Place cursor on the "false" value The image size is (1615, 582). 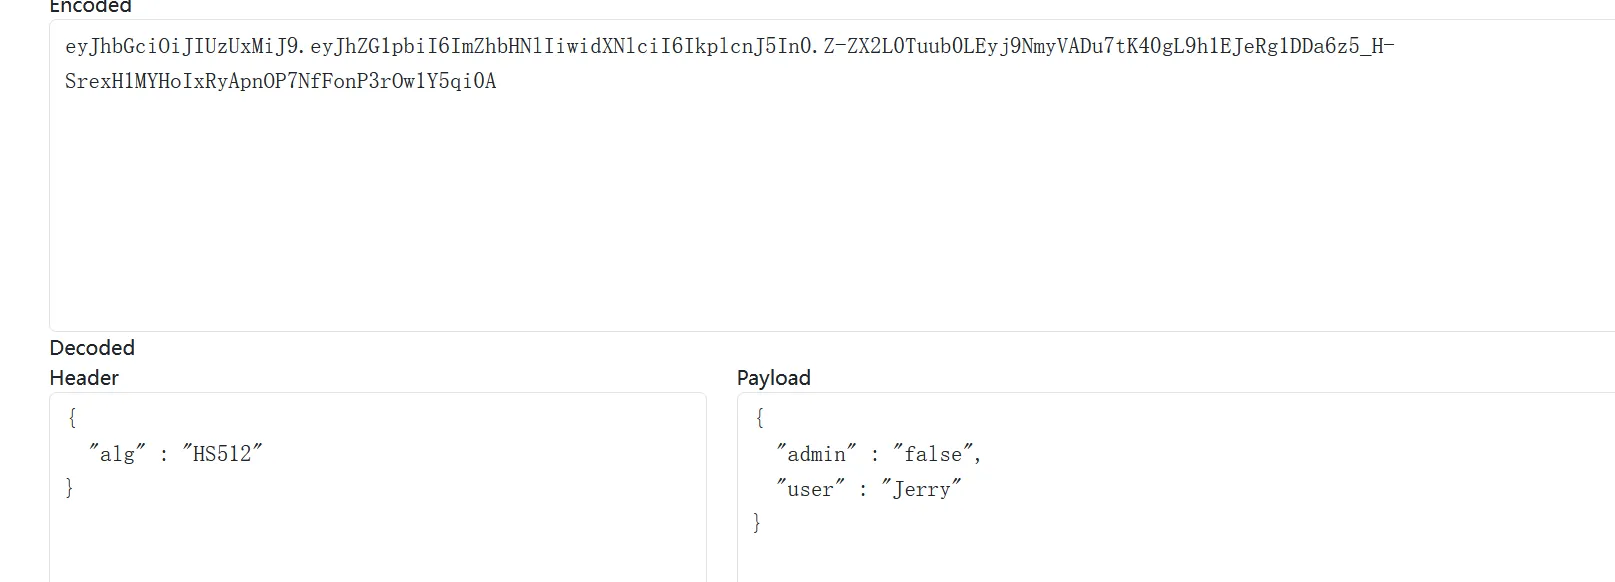(933, 455)
